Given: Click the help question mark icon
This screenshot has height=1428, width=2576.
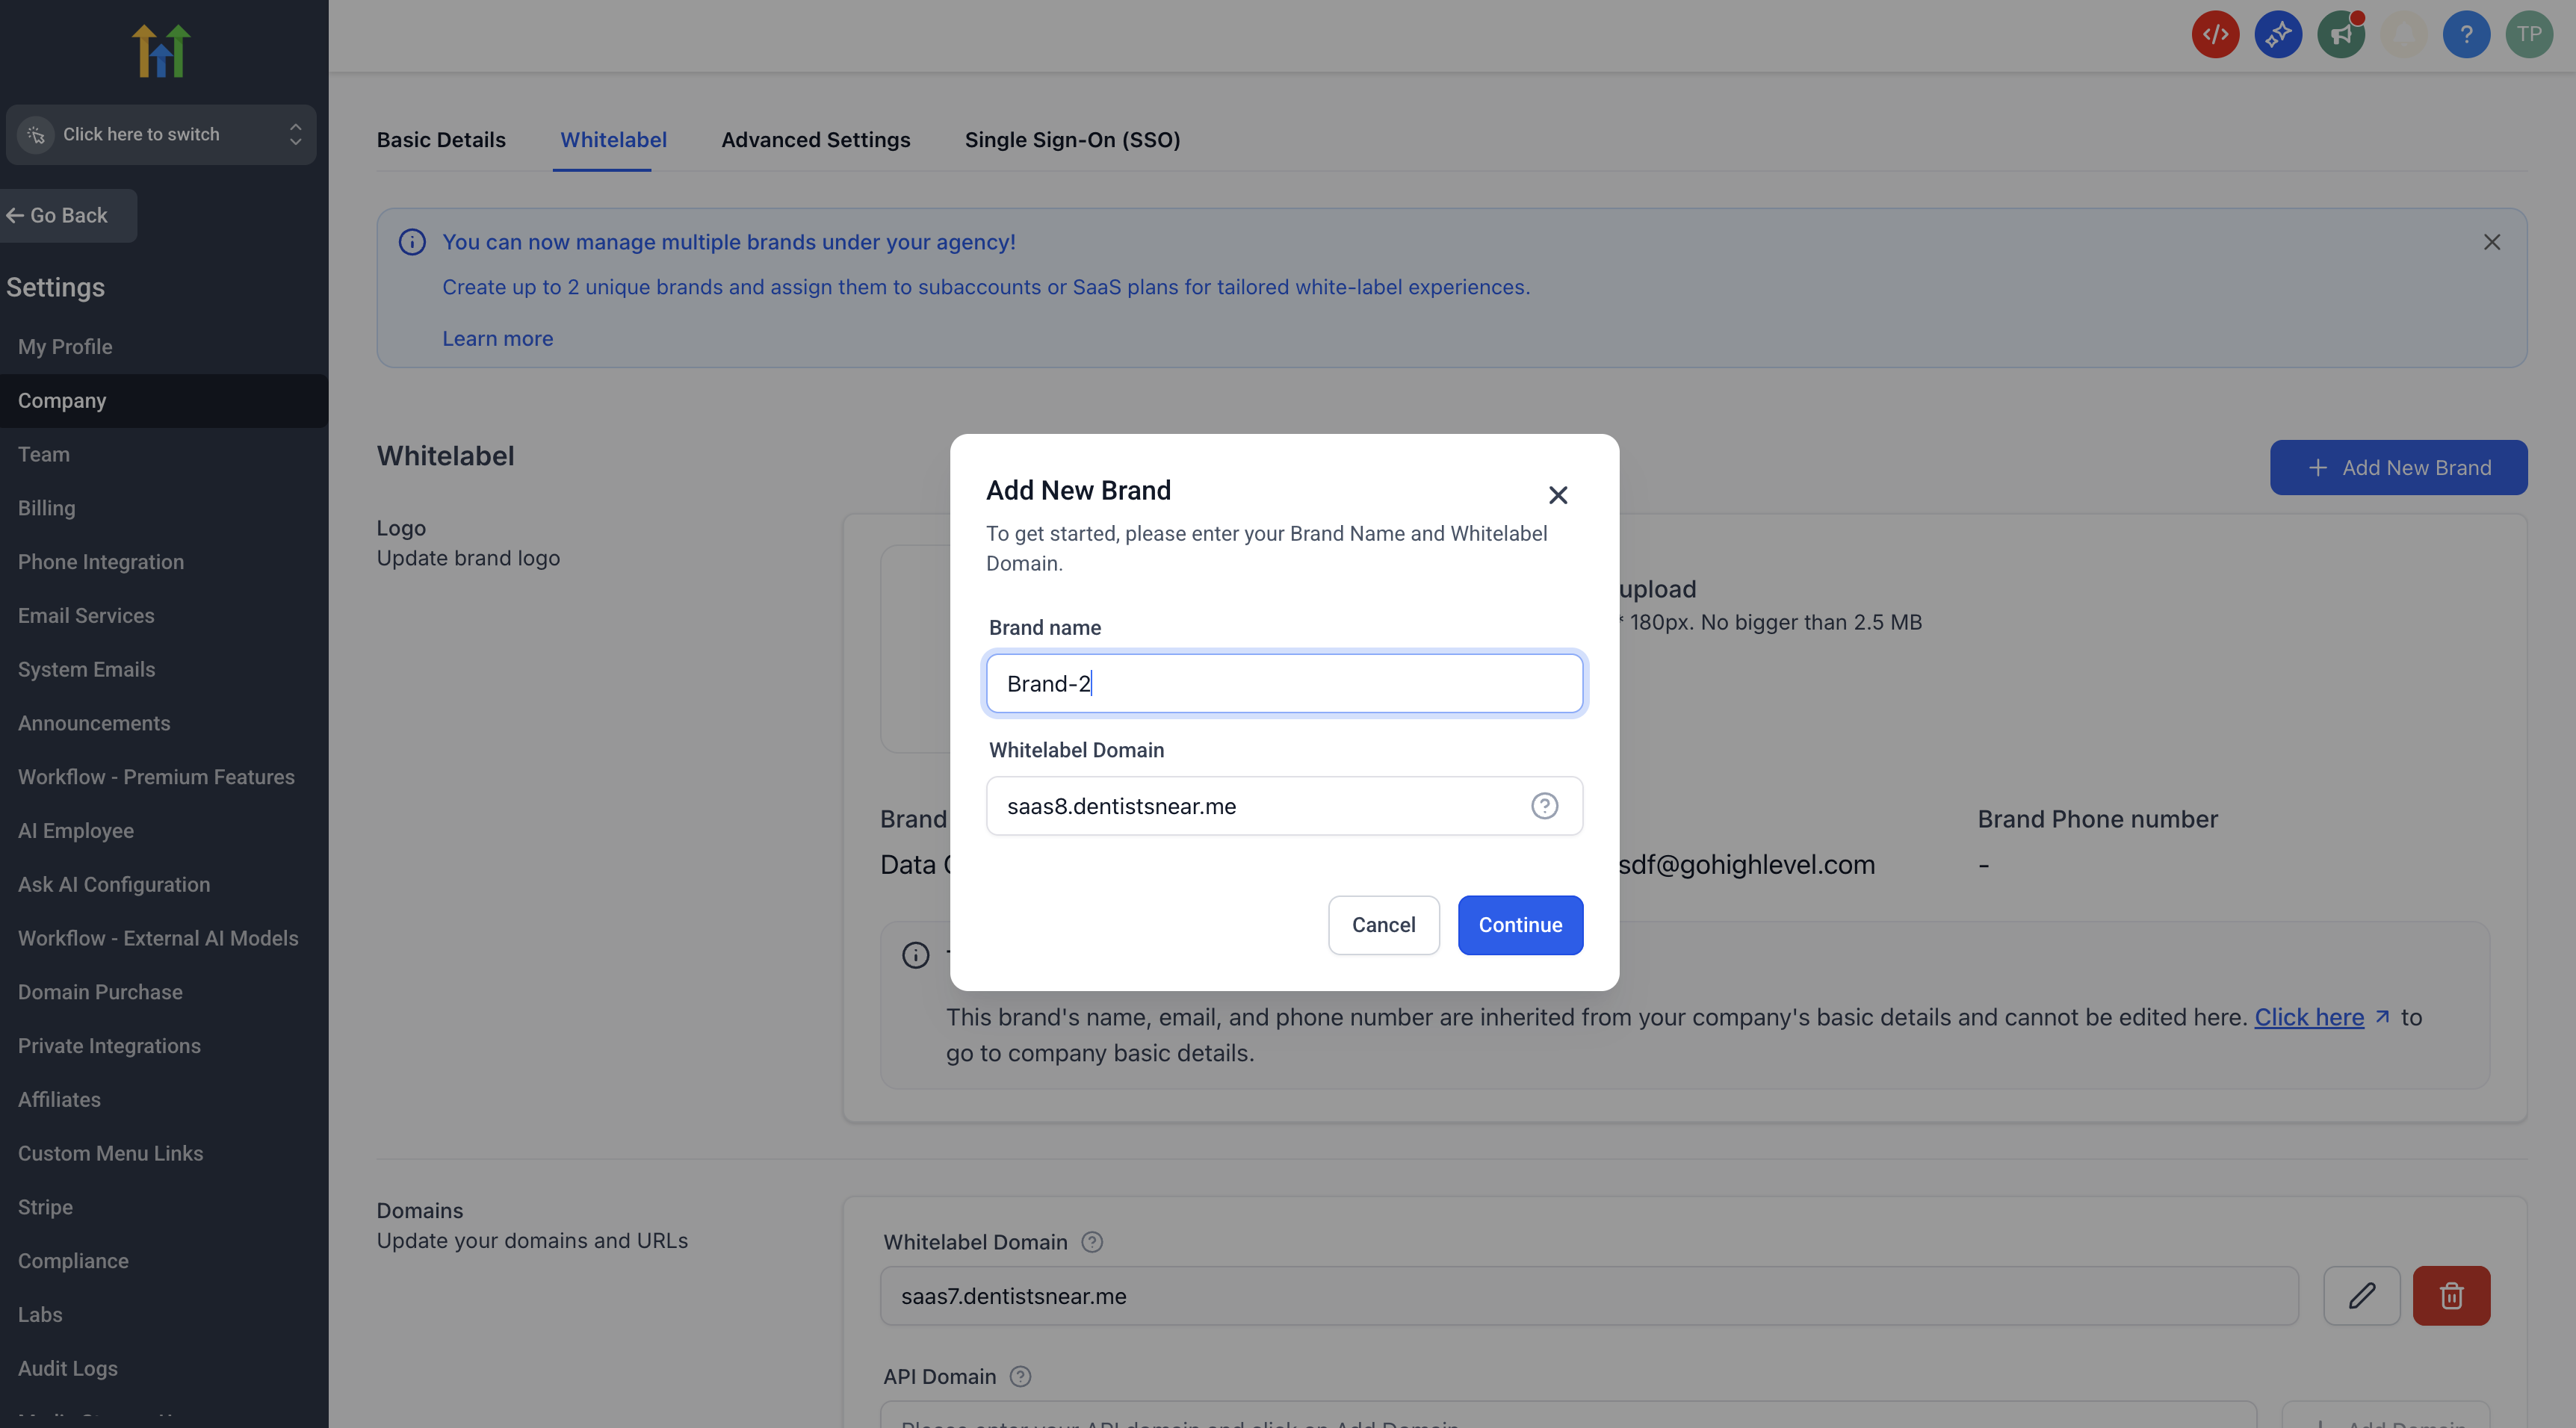Looking at the screenshot, I should (2466, 35).
